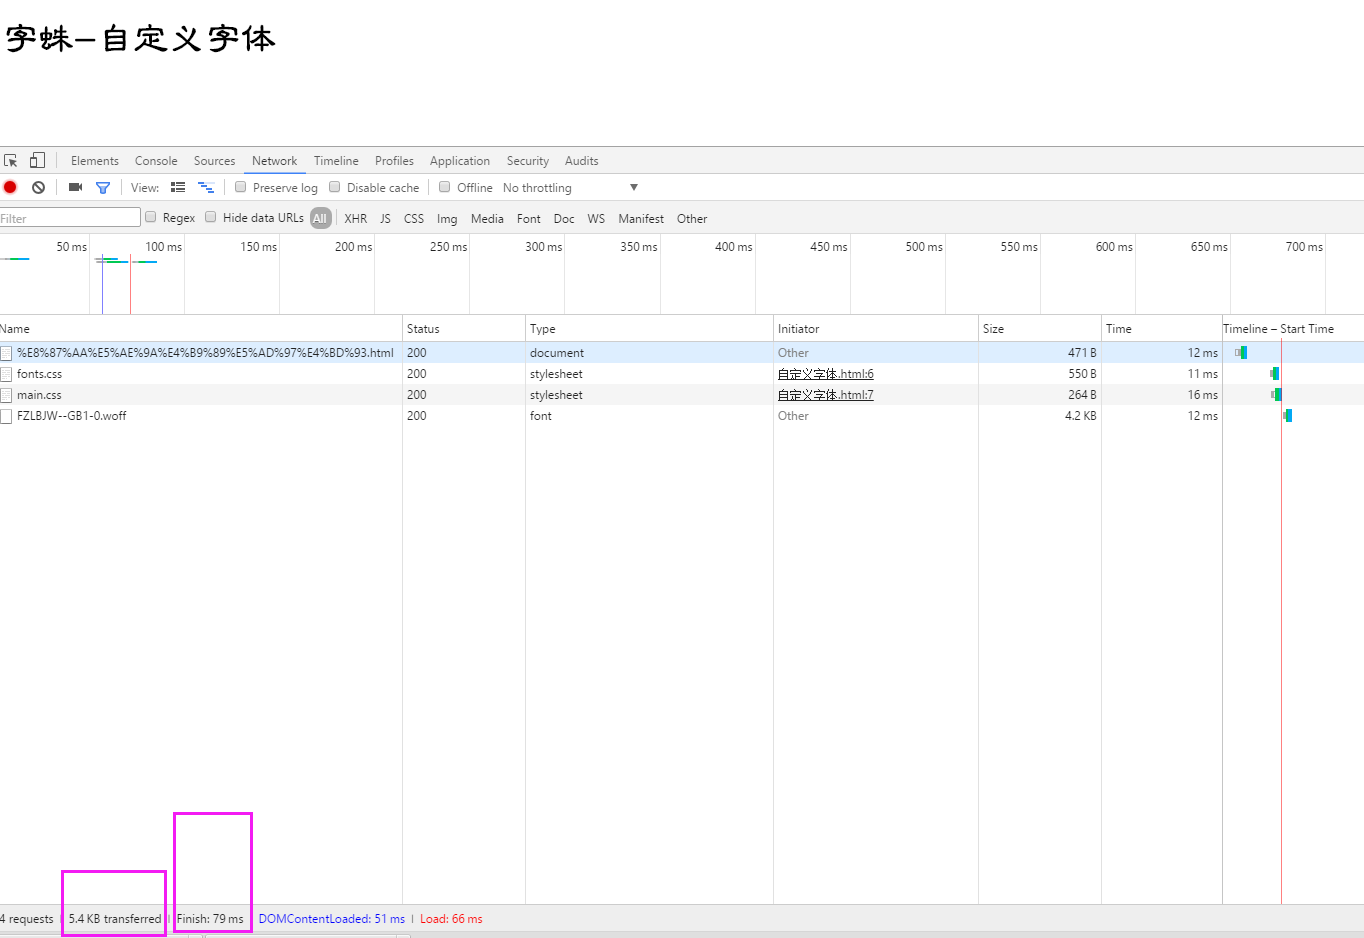Switch to the Audits tab
This screenshot has width=1364, height=938.
(582, 161)
